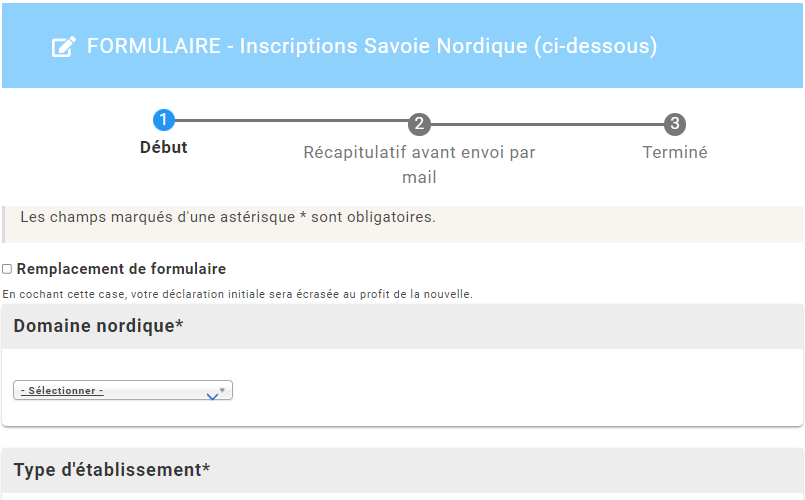Click the 'Domaine nordique*' section header
The width and height of the screenshot is (805, 500).
click(98, 327)
